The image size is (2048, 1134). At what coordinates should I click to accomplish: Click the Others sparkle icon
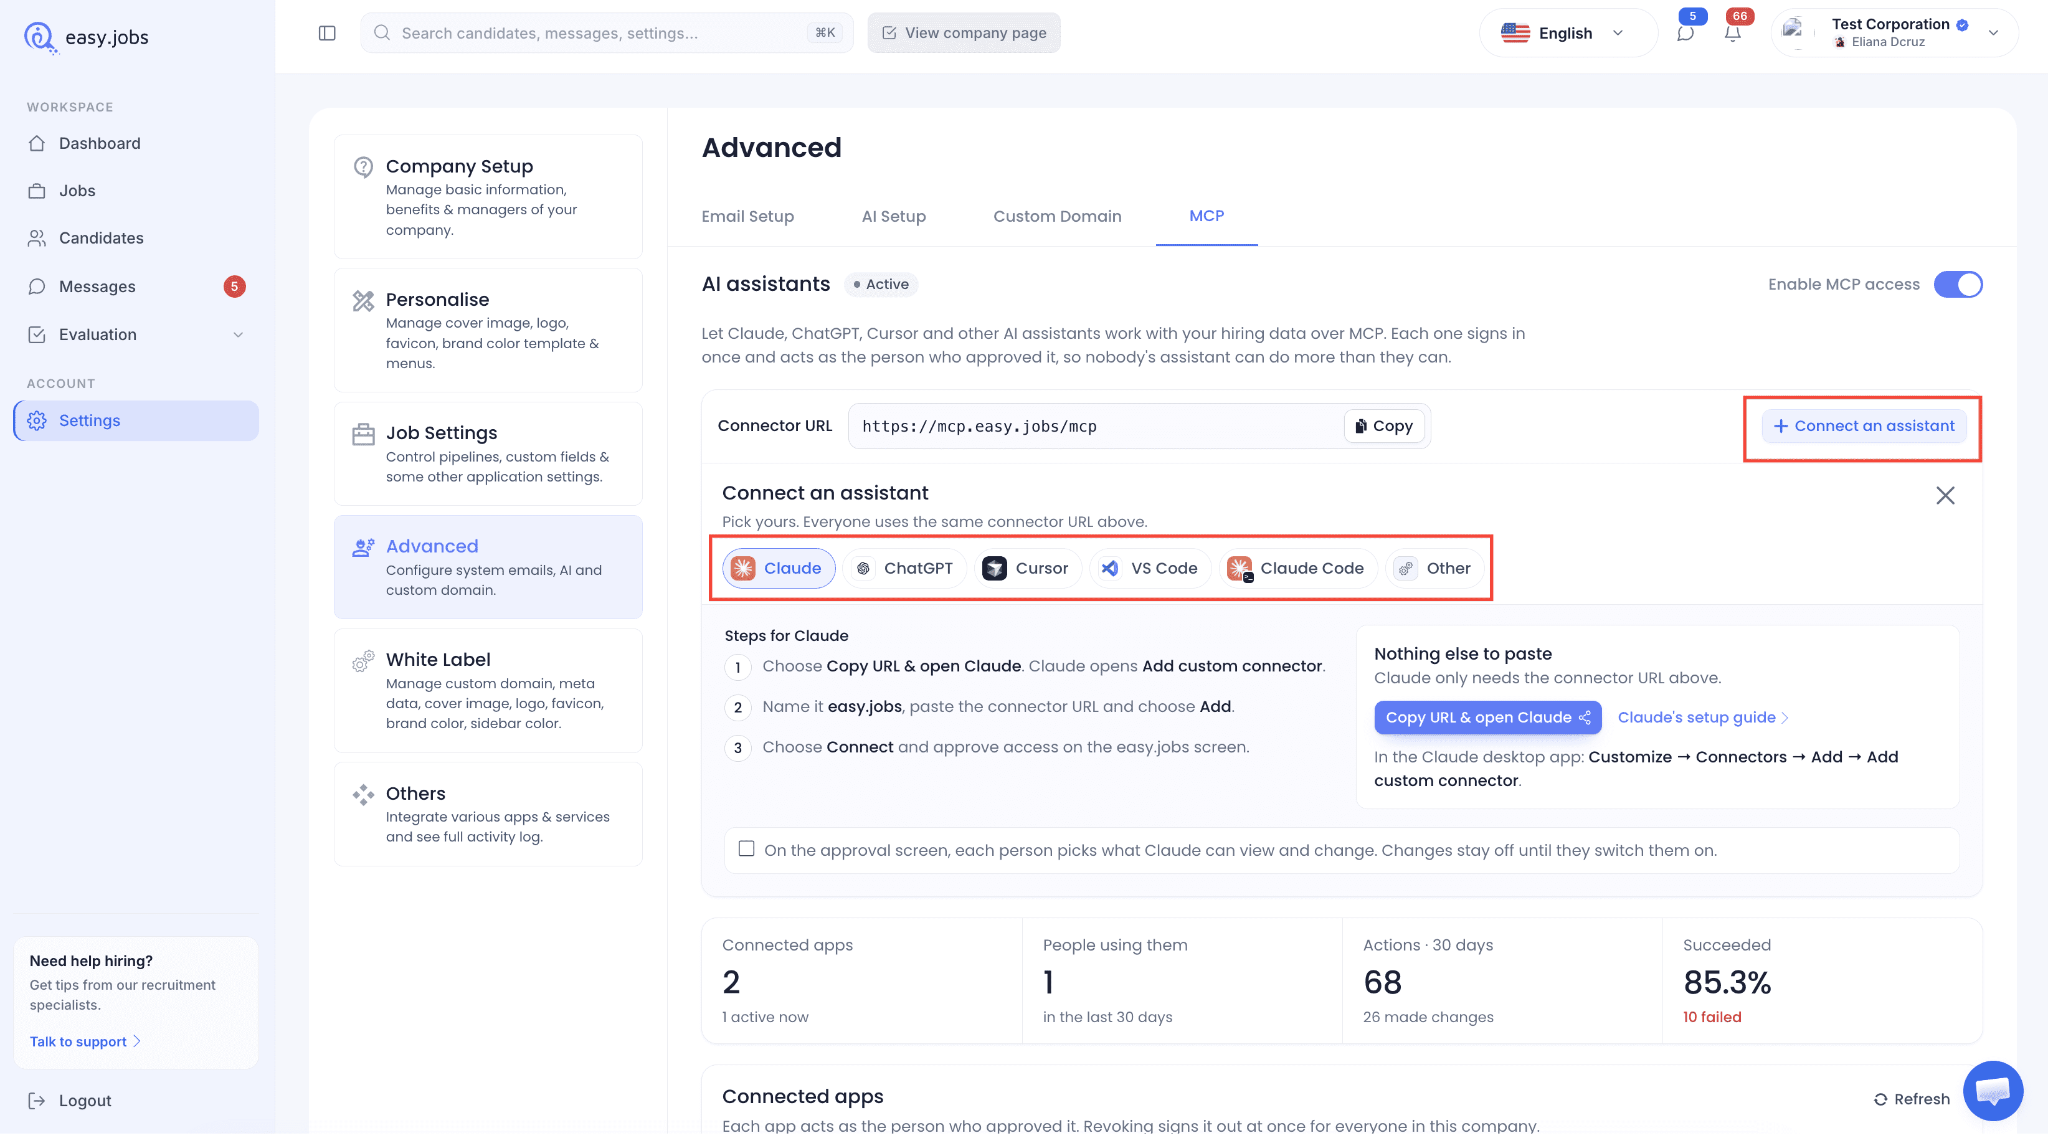[x=364, y=795]
